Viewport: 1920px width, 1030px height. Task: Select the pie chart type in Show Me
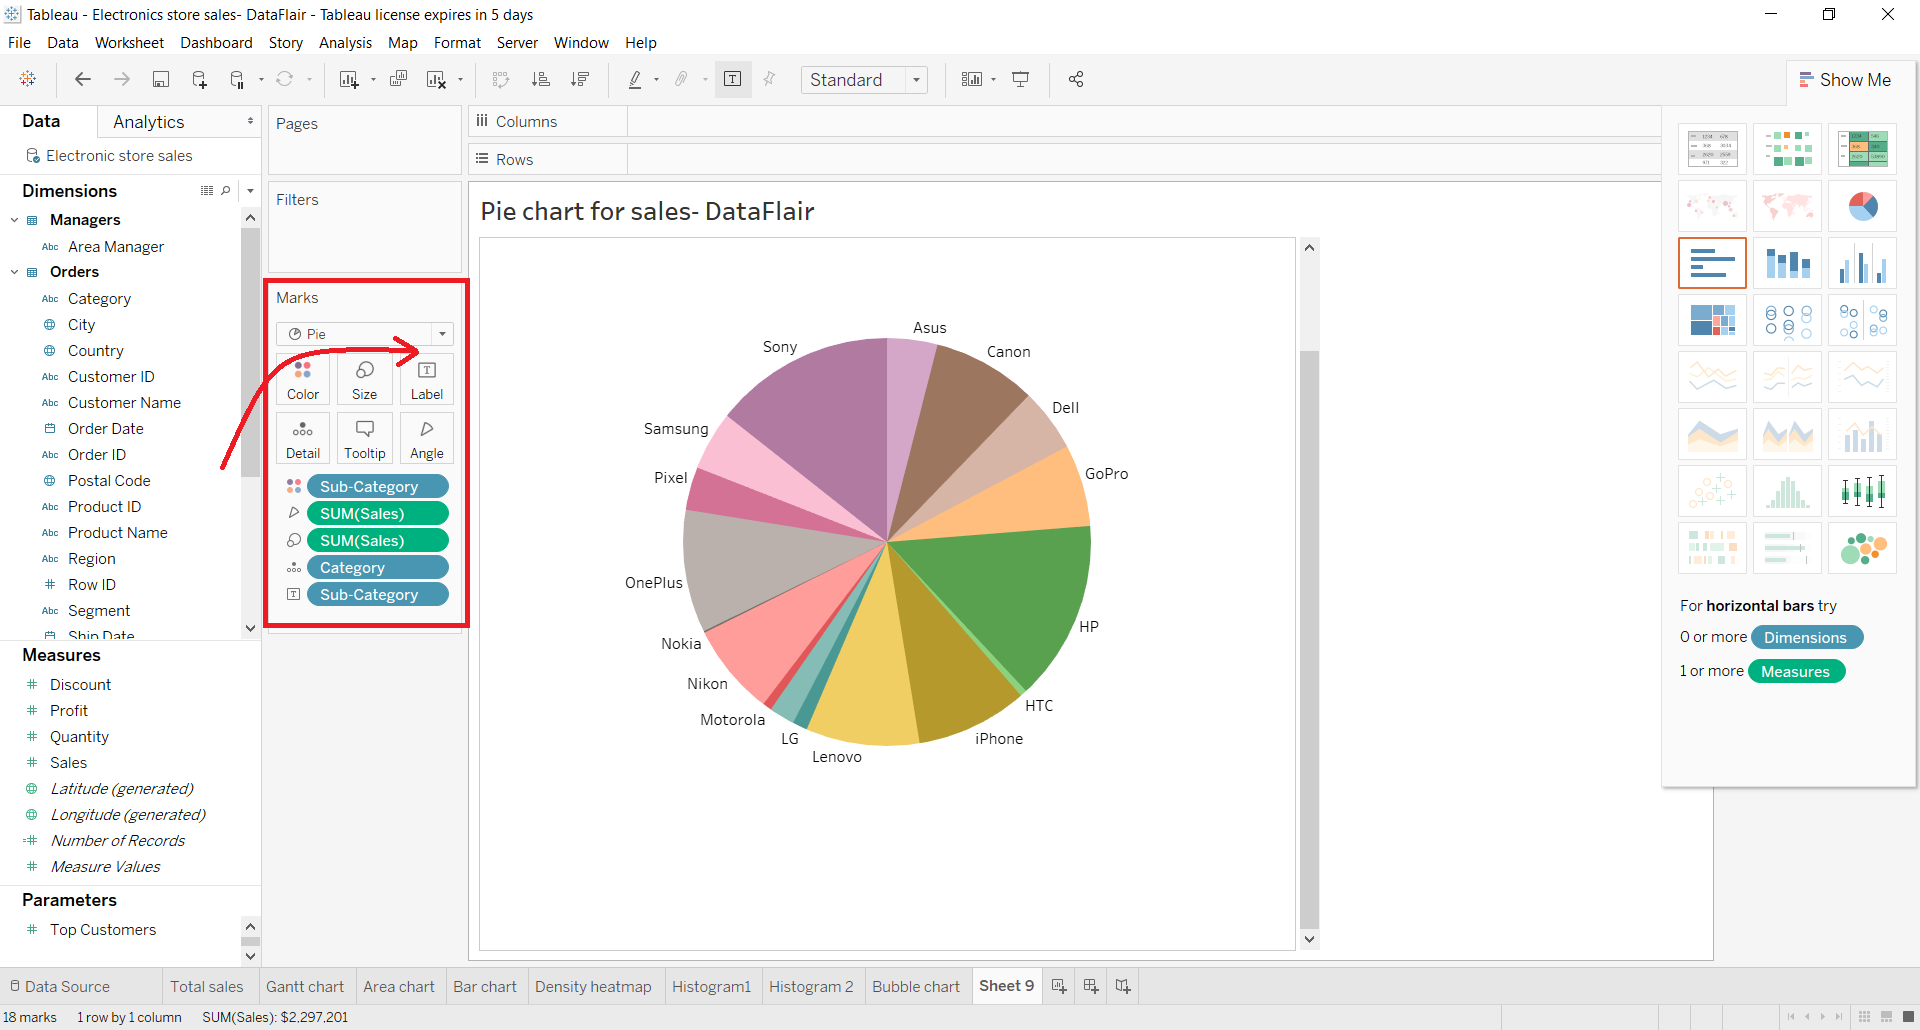tap(1863, 206)
